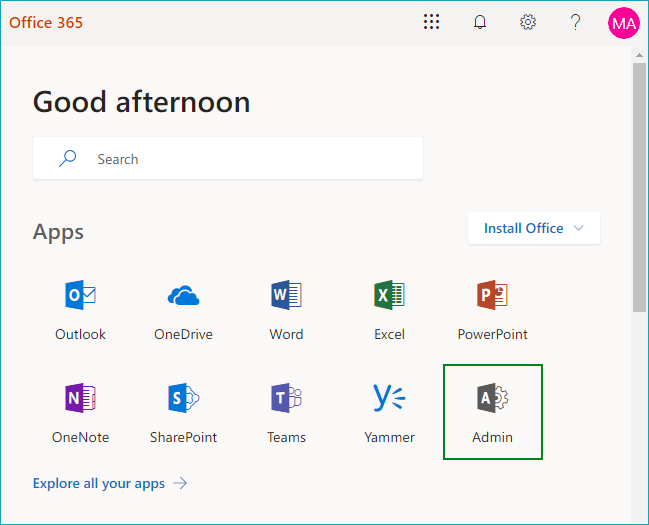Viewport: 649px width, 525px height.
Task: Click the magnifier icon in the search box
Action: (67, 158)
